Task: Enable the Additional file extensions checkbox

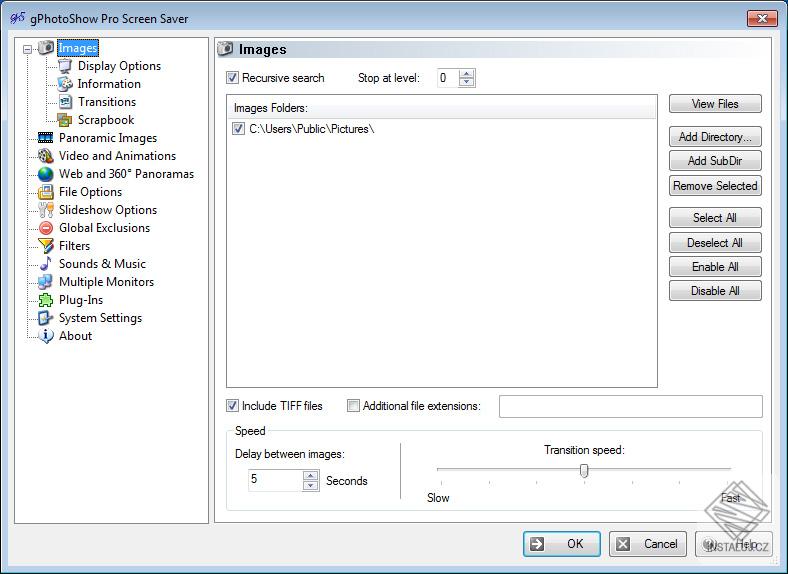Action: (x=353, y=406)
